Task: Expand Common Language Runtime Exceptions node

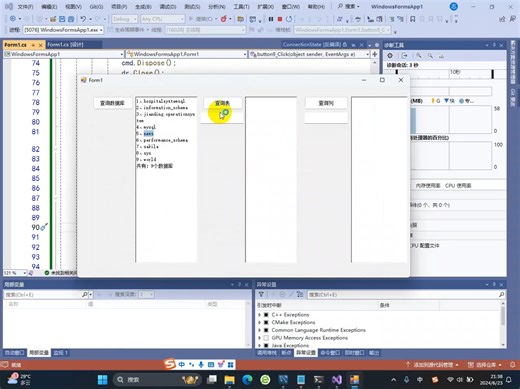Action: [x=259, y=330]
